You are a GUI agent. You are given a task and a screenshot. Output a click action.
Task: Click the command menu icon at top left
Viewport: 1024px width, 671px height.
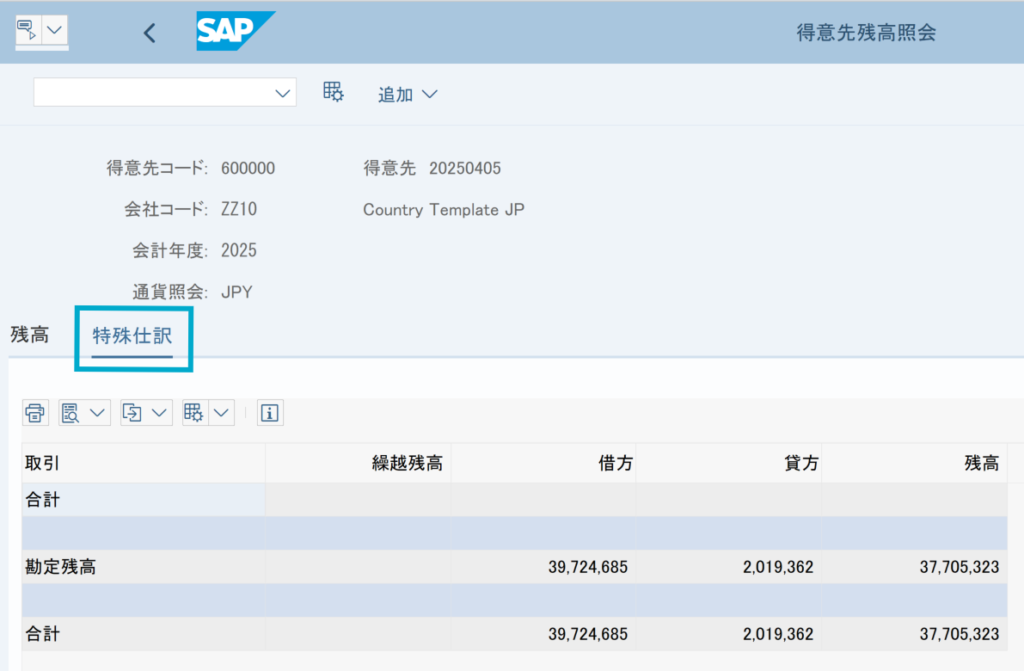point(27,30)
